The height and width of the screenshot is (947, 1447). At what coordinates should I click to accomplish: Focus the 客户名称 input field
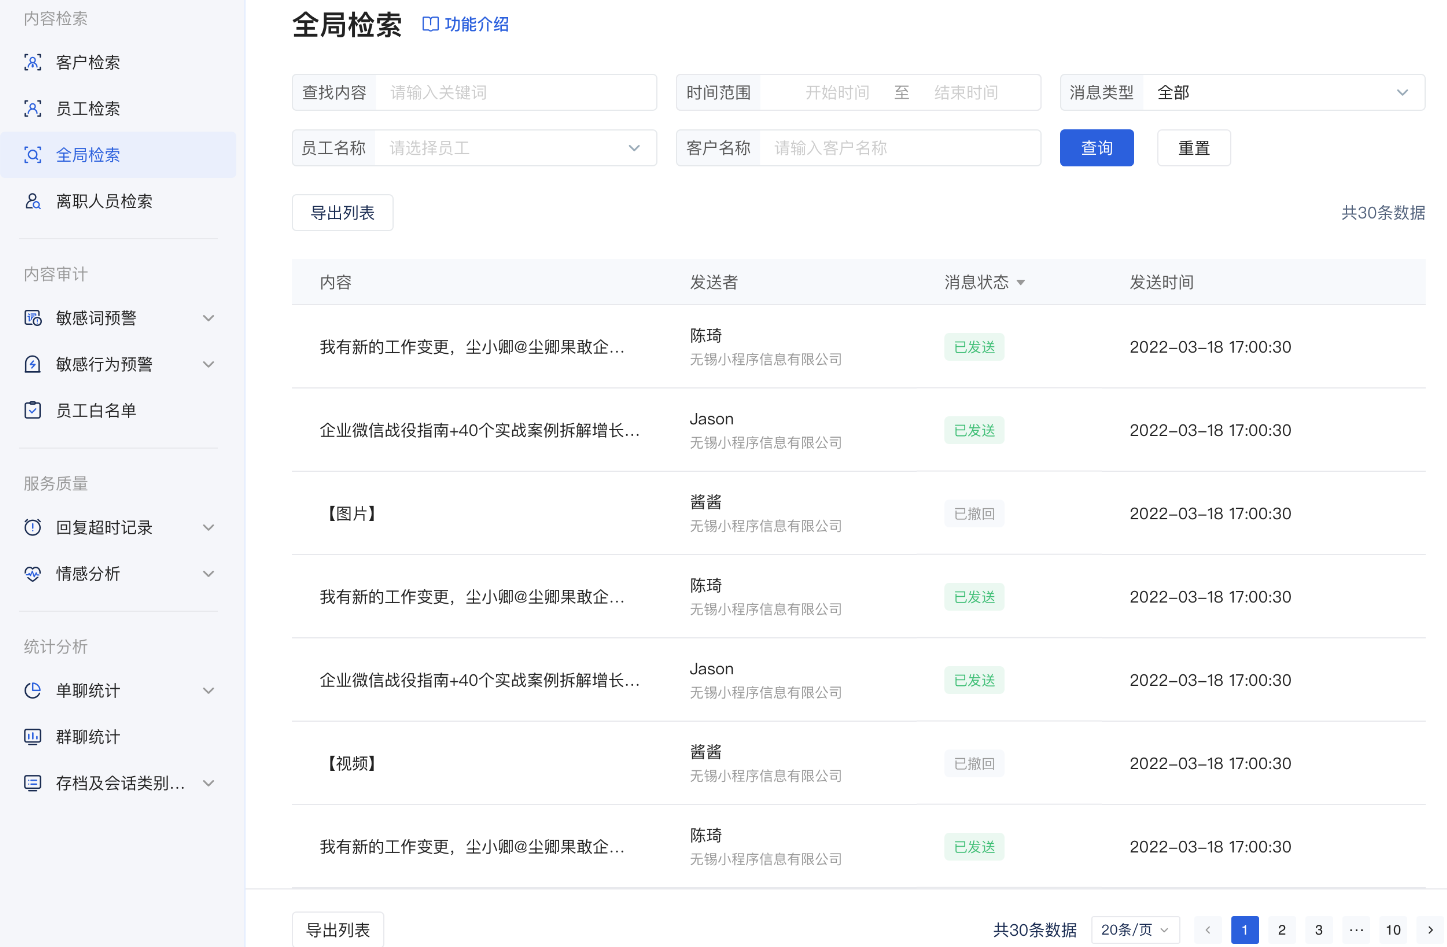click(900, 148)
